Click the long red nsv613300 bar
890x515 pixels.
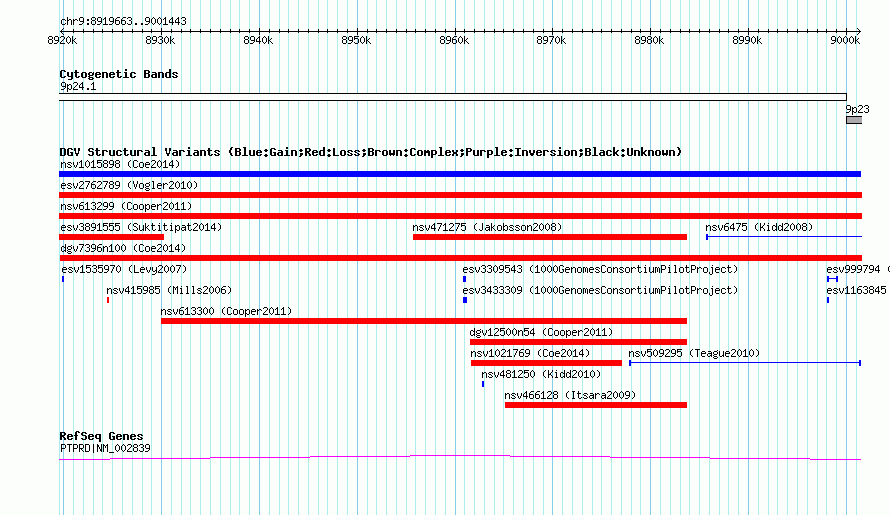(423, 321)
